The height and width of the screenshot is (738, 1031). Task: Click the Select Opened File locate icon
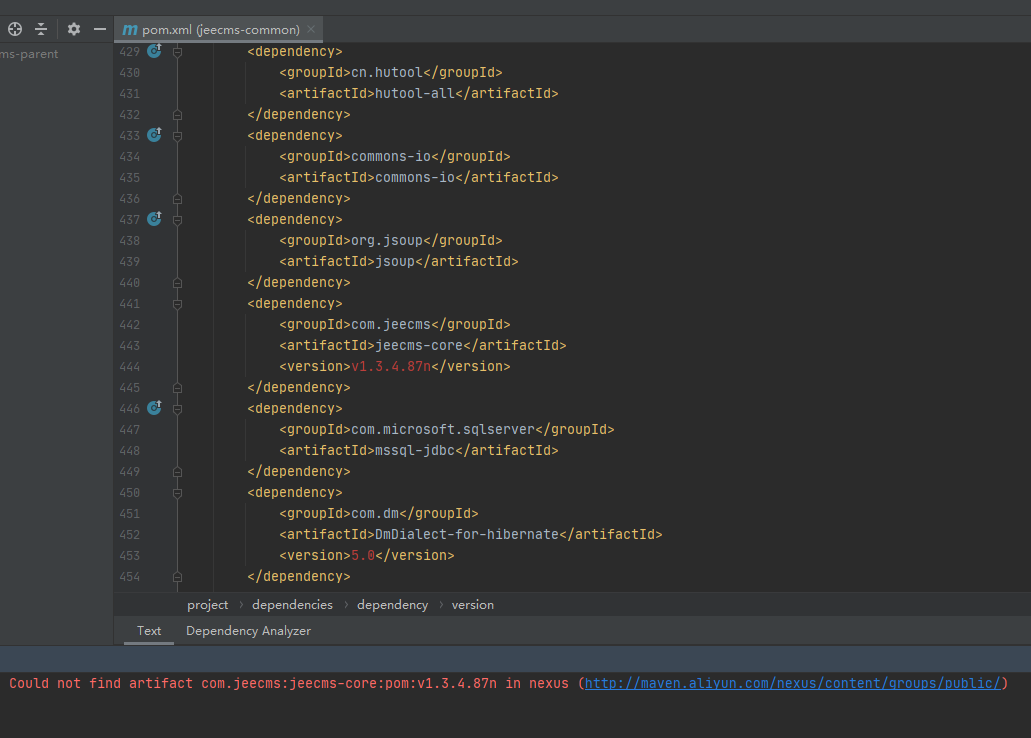[x=15, y=29]
